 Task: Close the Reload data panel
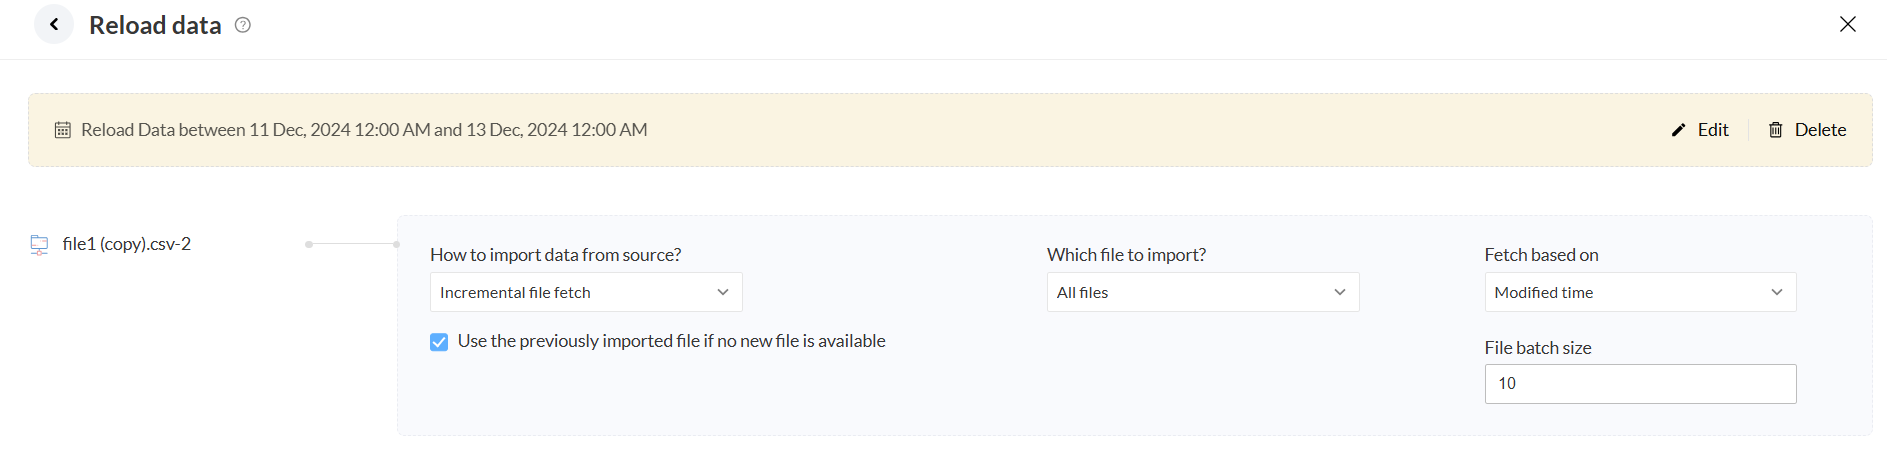pos(1847,24)
